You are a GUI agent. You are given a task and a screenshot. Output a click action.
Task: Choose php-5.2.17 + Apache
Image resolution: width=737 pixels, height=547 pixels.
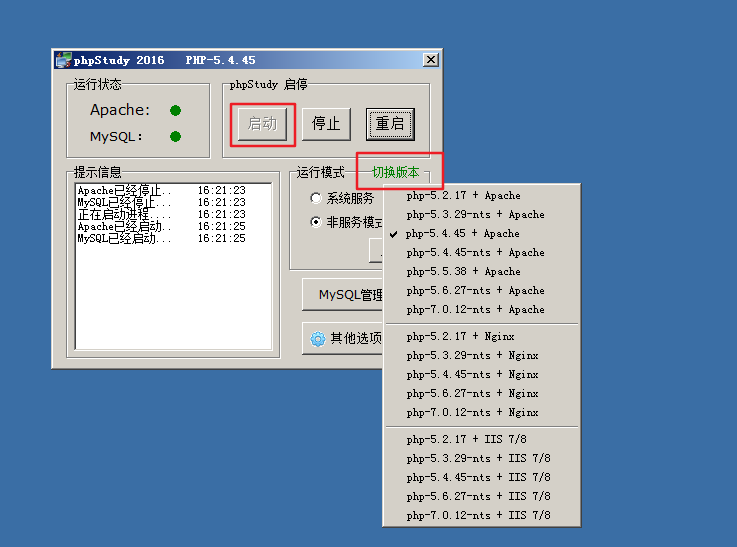(482, 195)
